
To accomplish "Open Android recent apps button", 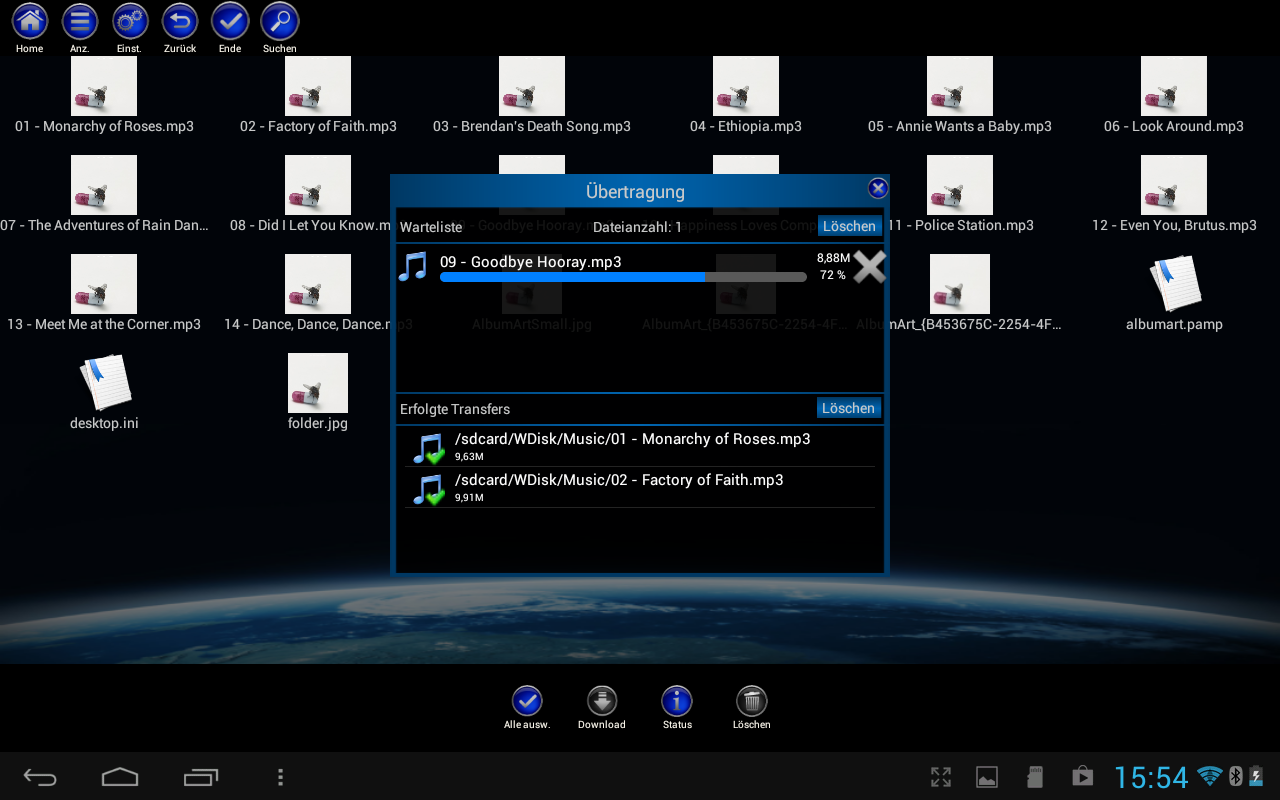I will click(x=201, y=777).
